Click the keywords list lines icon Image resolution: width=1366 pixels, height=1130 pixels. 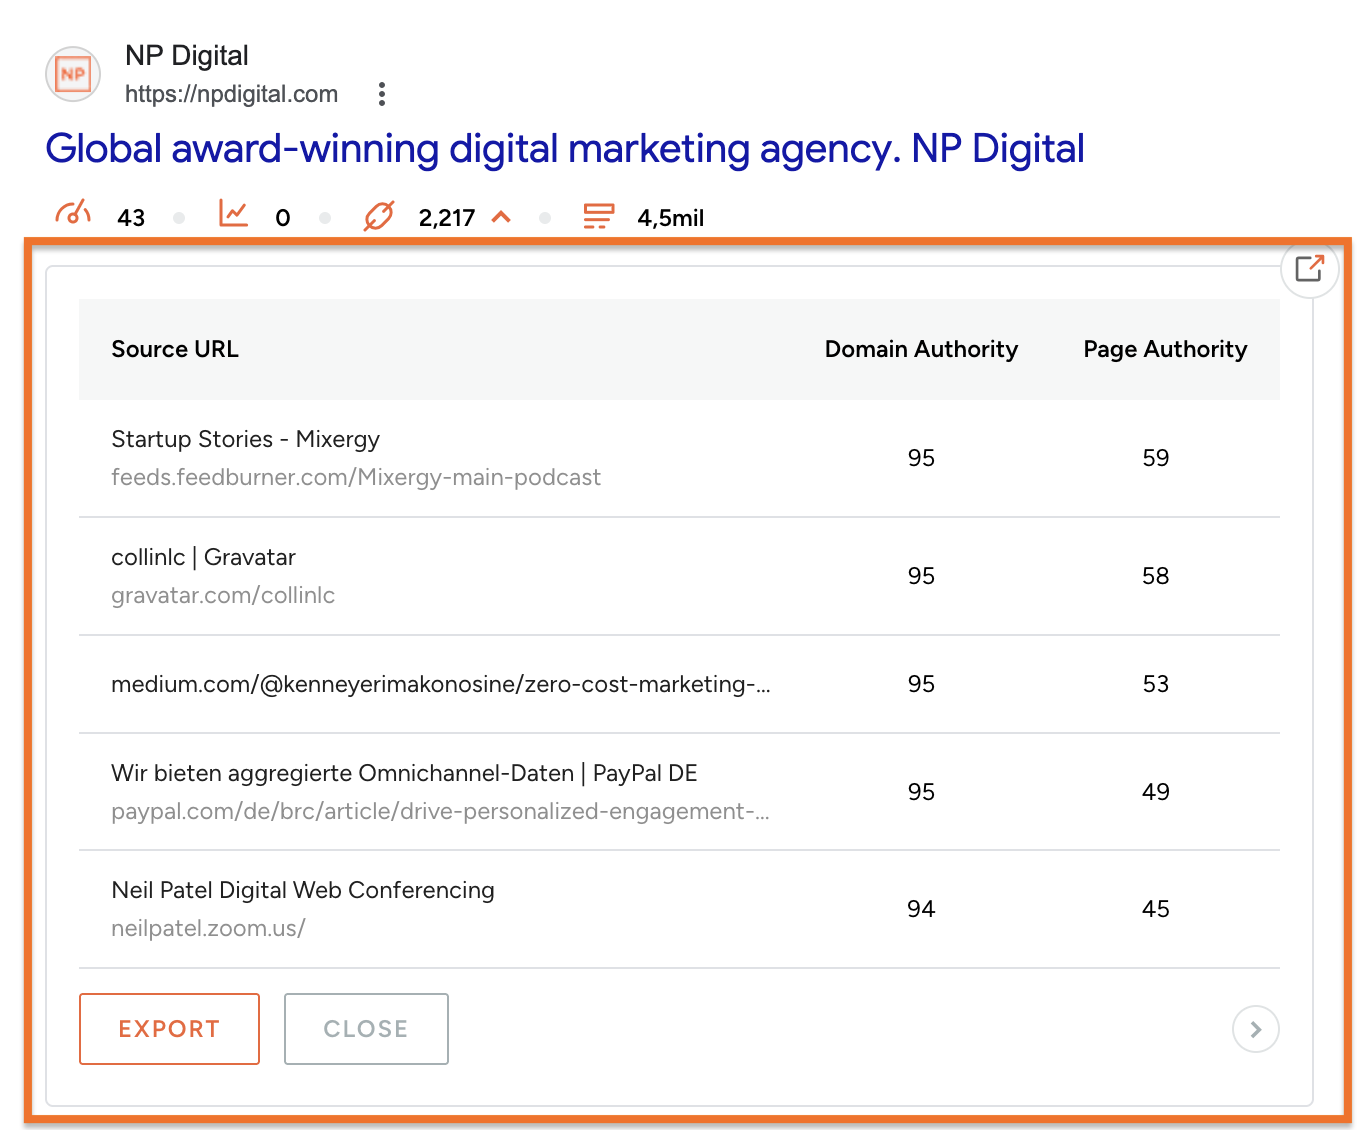pyautogui.click(x=598, y=216)
